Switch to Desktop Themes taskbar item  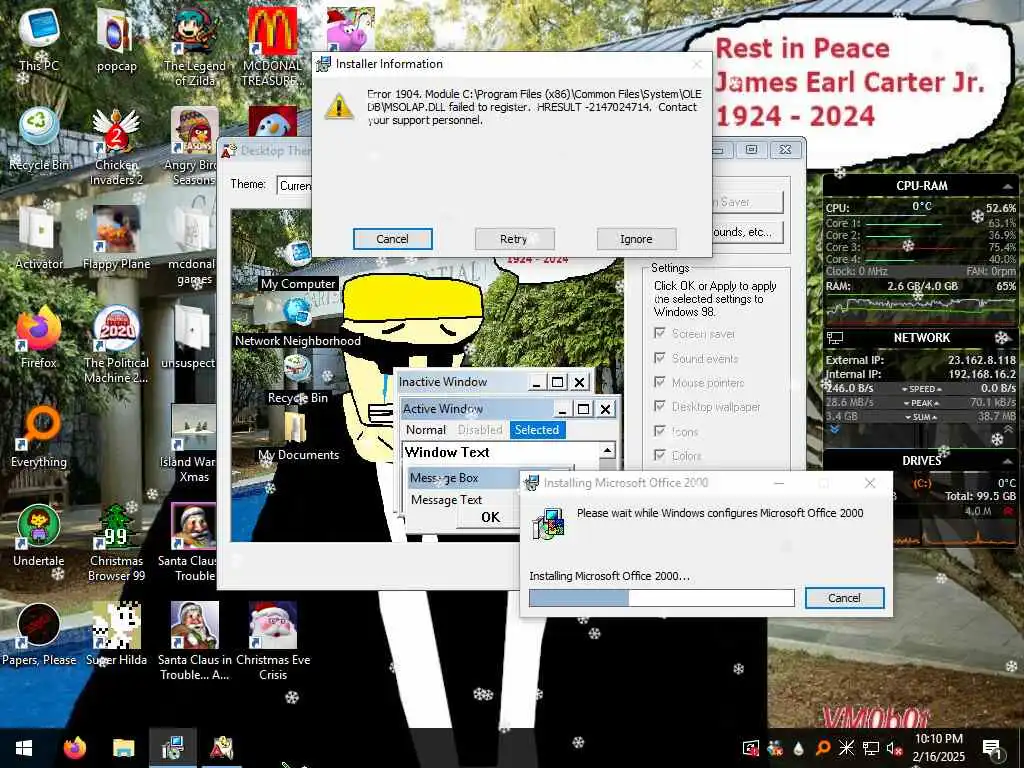[221, 748]
